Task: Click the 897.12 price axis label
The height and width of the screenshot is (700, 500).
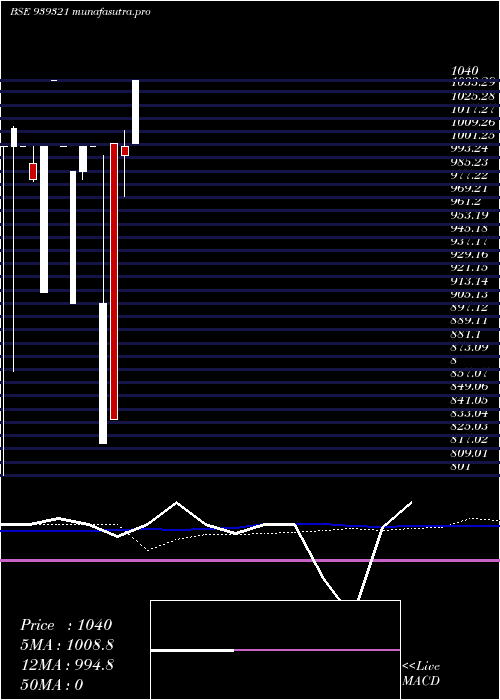Action: click(x=469, y=307)
